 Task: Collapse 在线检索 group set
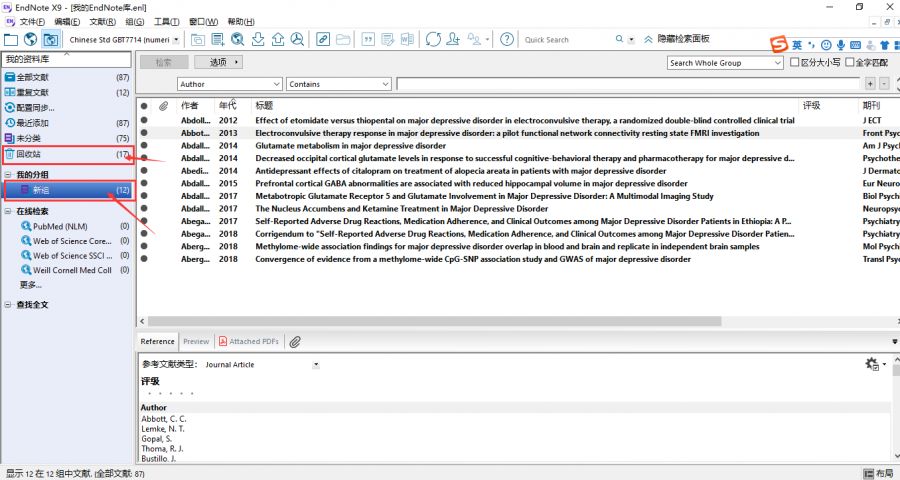pyautogui.click(x=8, y=211)
